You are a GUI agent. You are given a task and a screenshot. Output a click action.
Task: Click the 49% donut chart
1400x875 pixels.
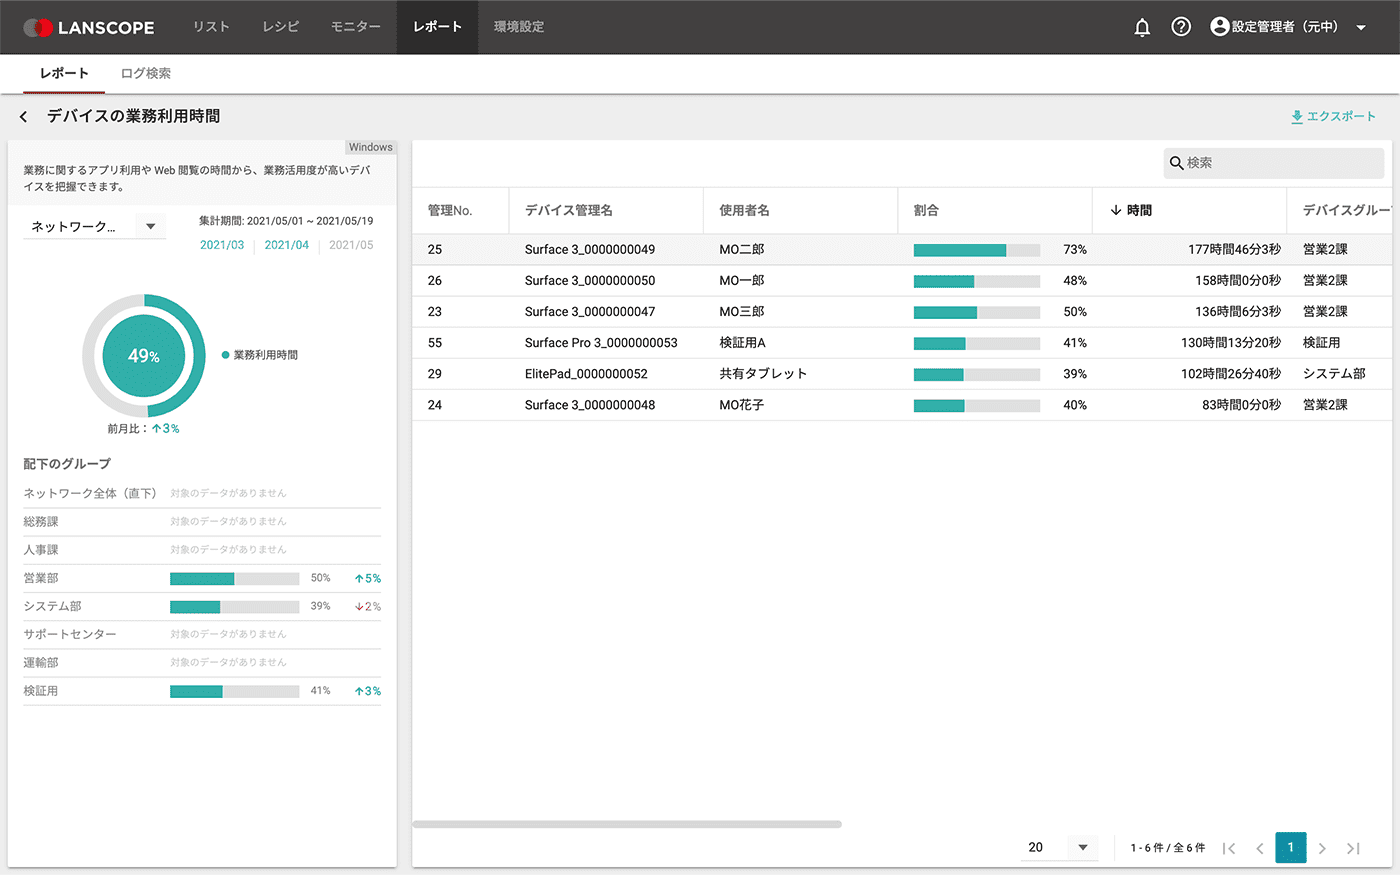pyautogui.click(x=144, y=355)
